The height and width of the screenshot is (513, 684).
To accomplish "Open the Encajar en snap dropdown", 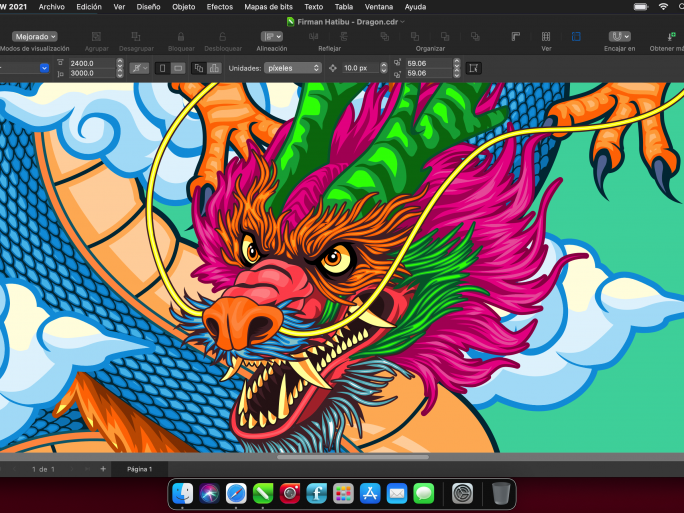I will tap(619, 37).
